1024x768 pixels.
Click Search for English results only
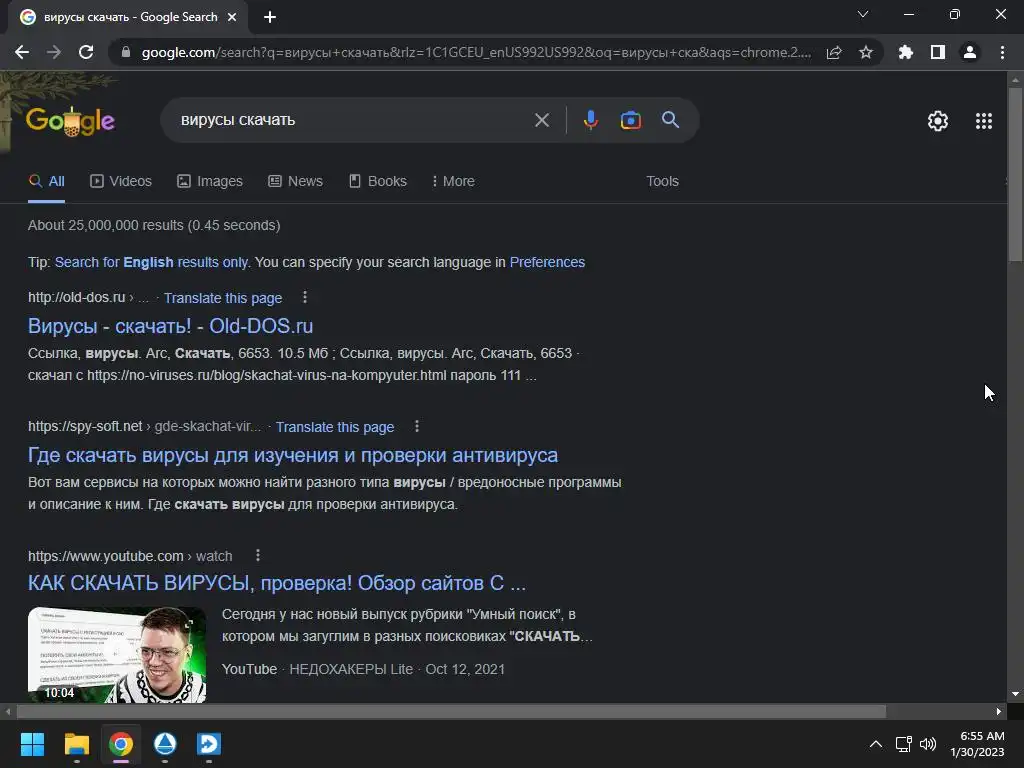tap(152, 263)
